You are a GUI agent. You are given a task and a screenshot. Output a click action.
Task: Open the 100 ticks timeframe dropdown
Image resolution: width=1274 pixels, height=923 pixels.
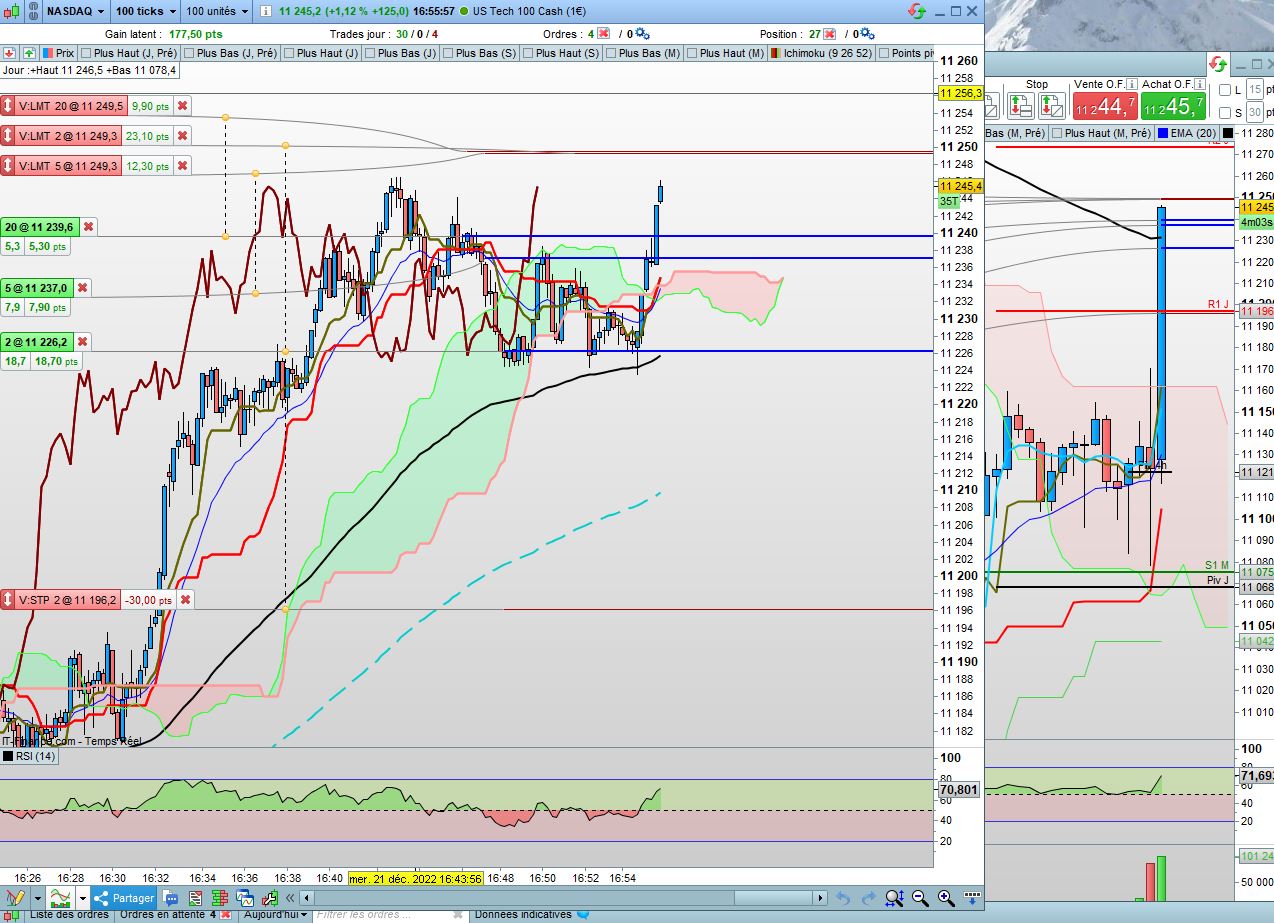(144, 11)
